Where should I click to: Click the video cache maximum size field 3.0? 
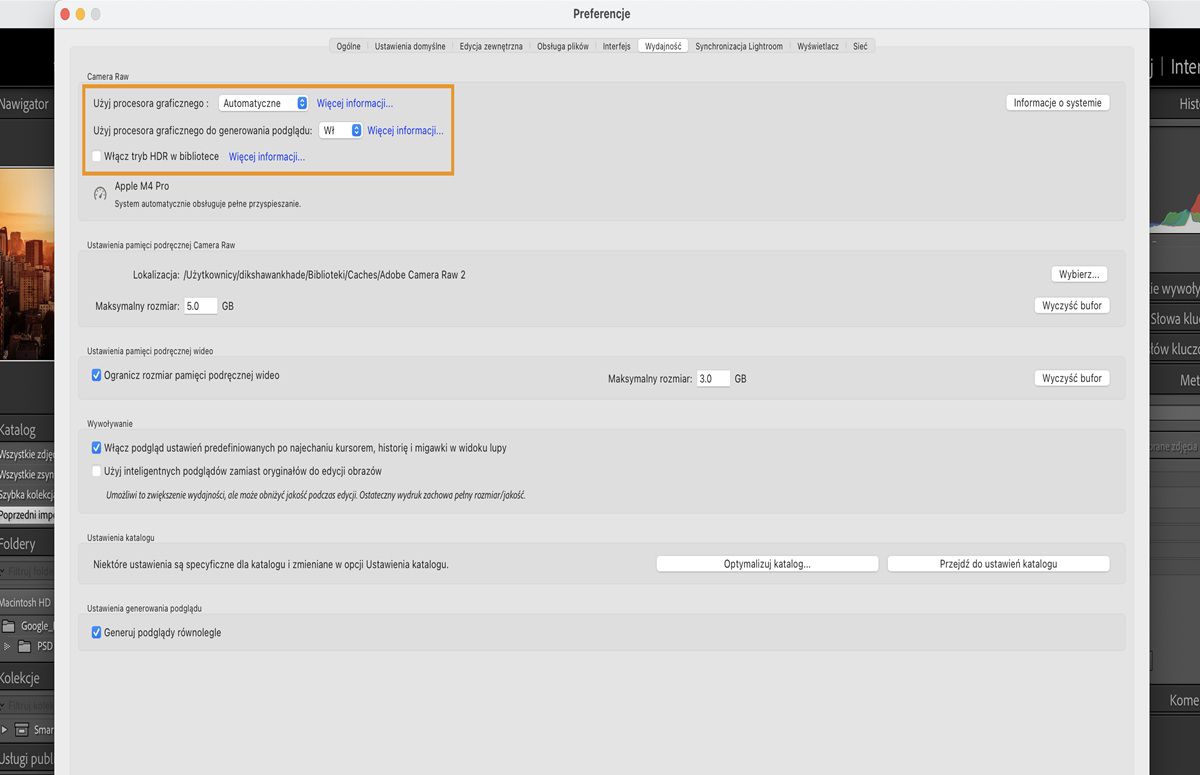713,379
